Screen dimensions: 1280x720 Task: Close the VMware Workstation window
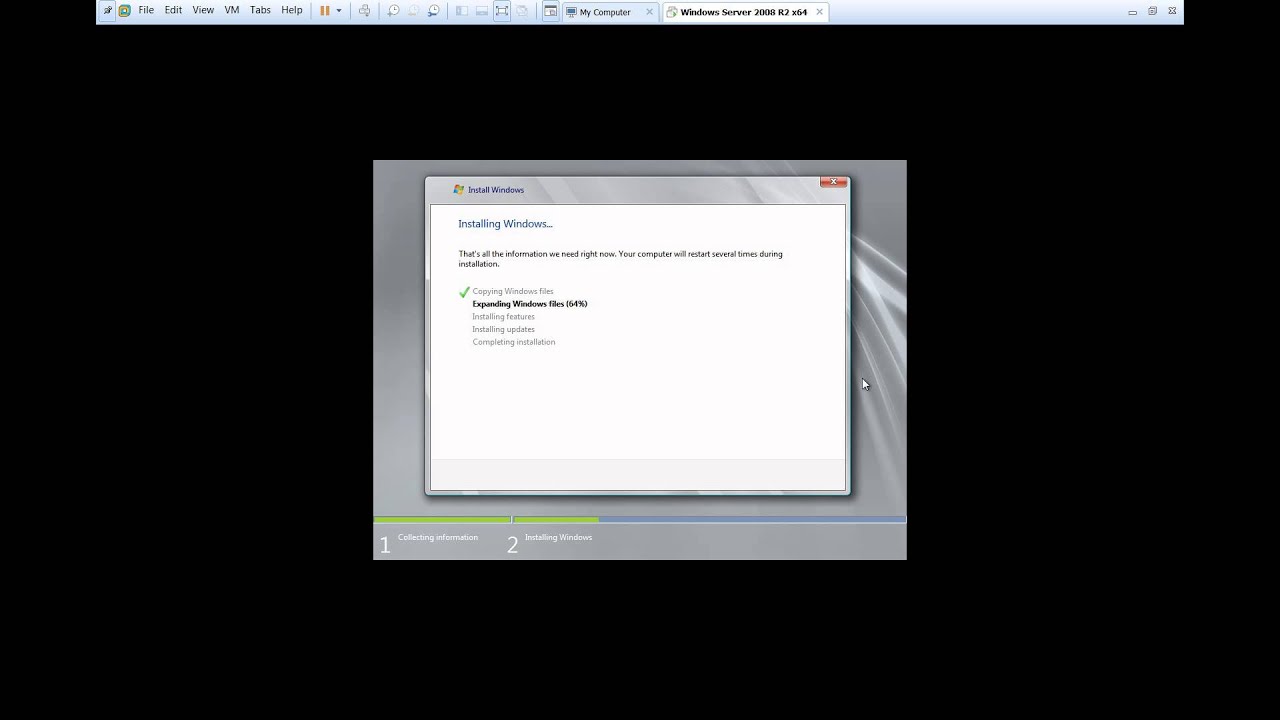pyautogui.click(x=1172, y=11)
